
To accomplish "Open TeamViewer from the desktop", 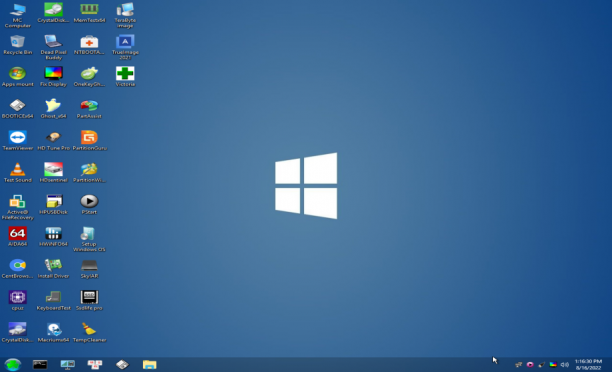I will (18, 141).
